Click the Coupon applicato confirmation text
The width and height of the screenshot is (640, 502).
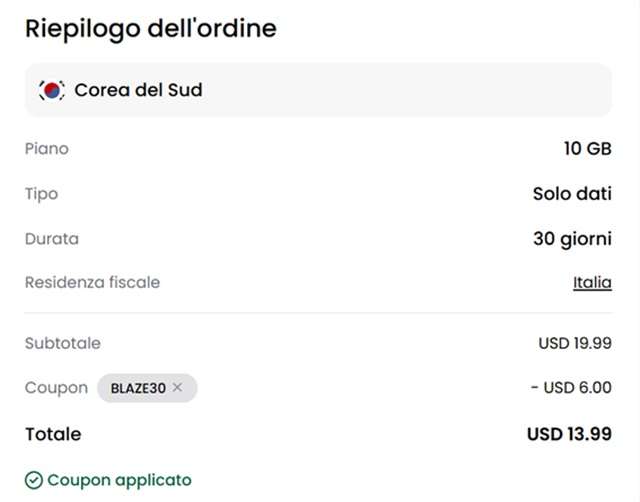click(119, 480)
